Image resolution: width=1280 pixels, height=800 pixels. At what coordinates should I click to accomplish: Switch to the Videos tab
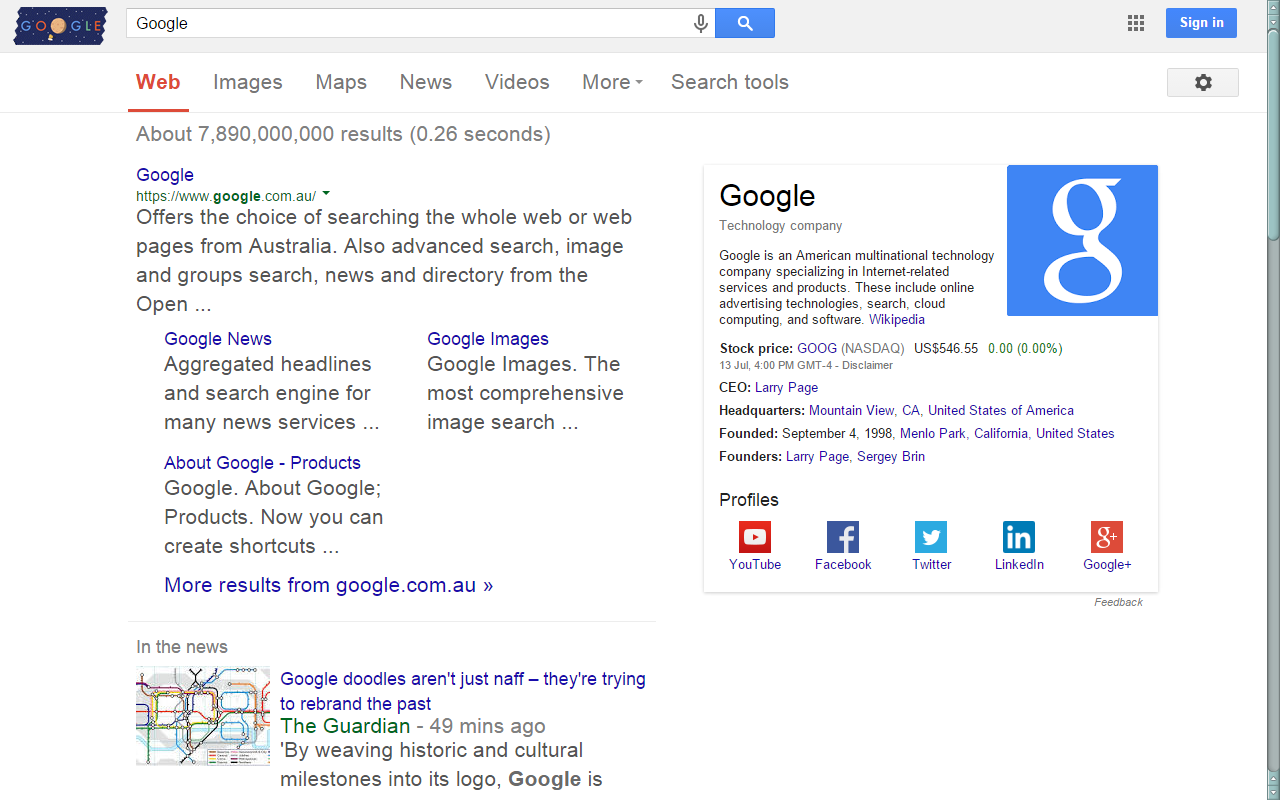(x=517, y=82)
